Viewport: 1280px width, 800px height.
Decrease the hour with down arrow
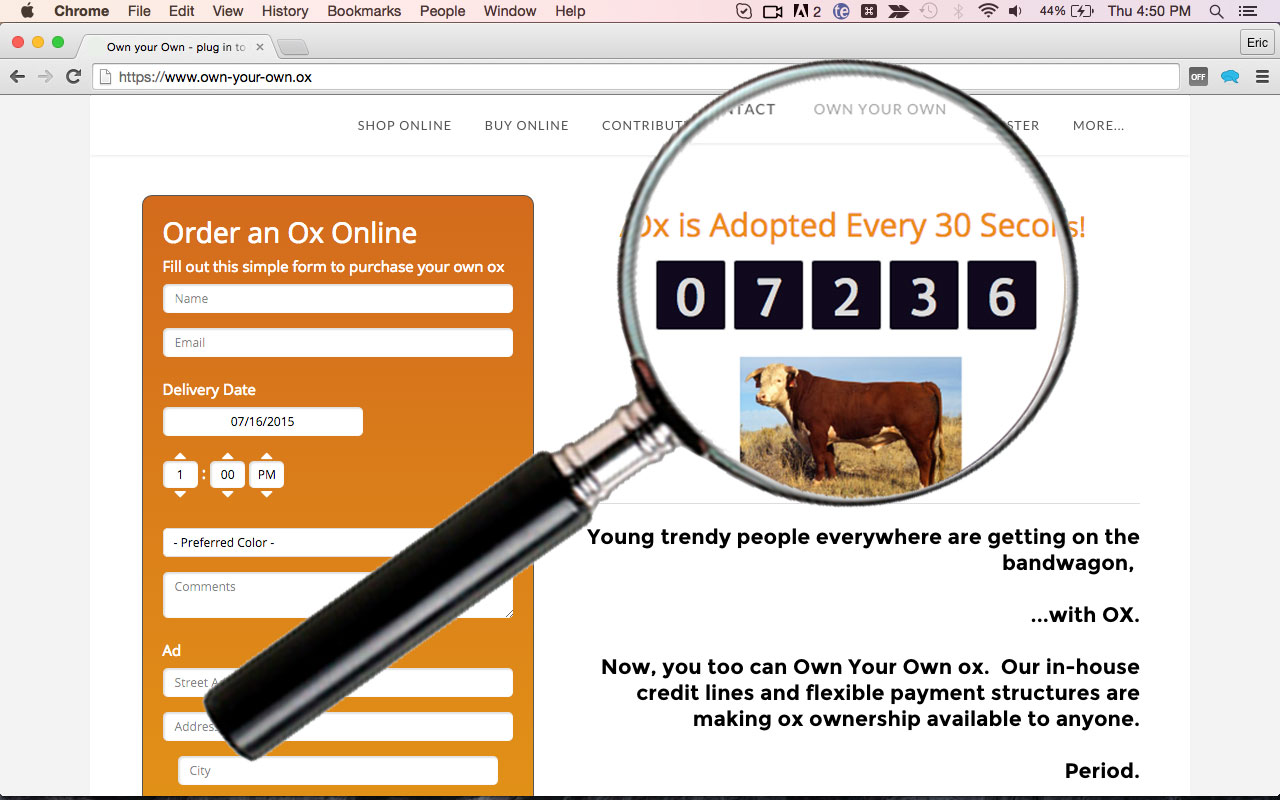pyautogui.click(x=180, y=493)
